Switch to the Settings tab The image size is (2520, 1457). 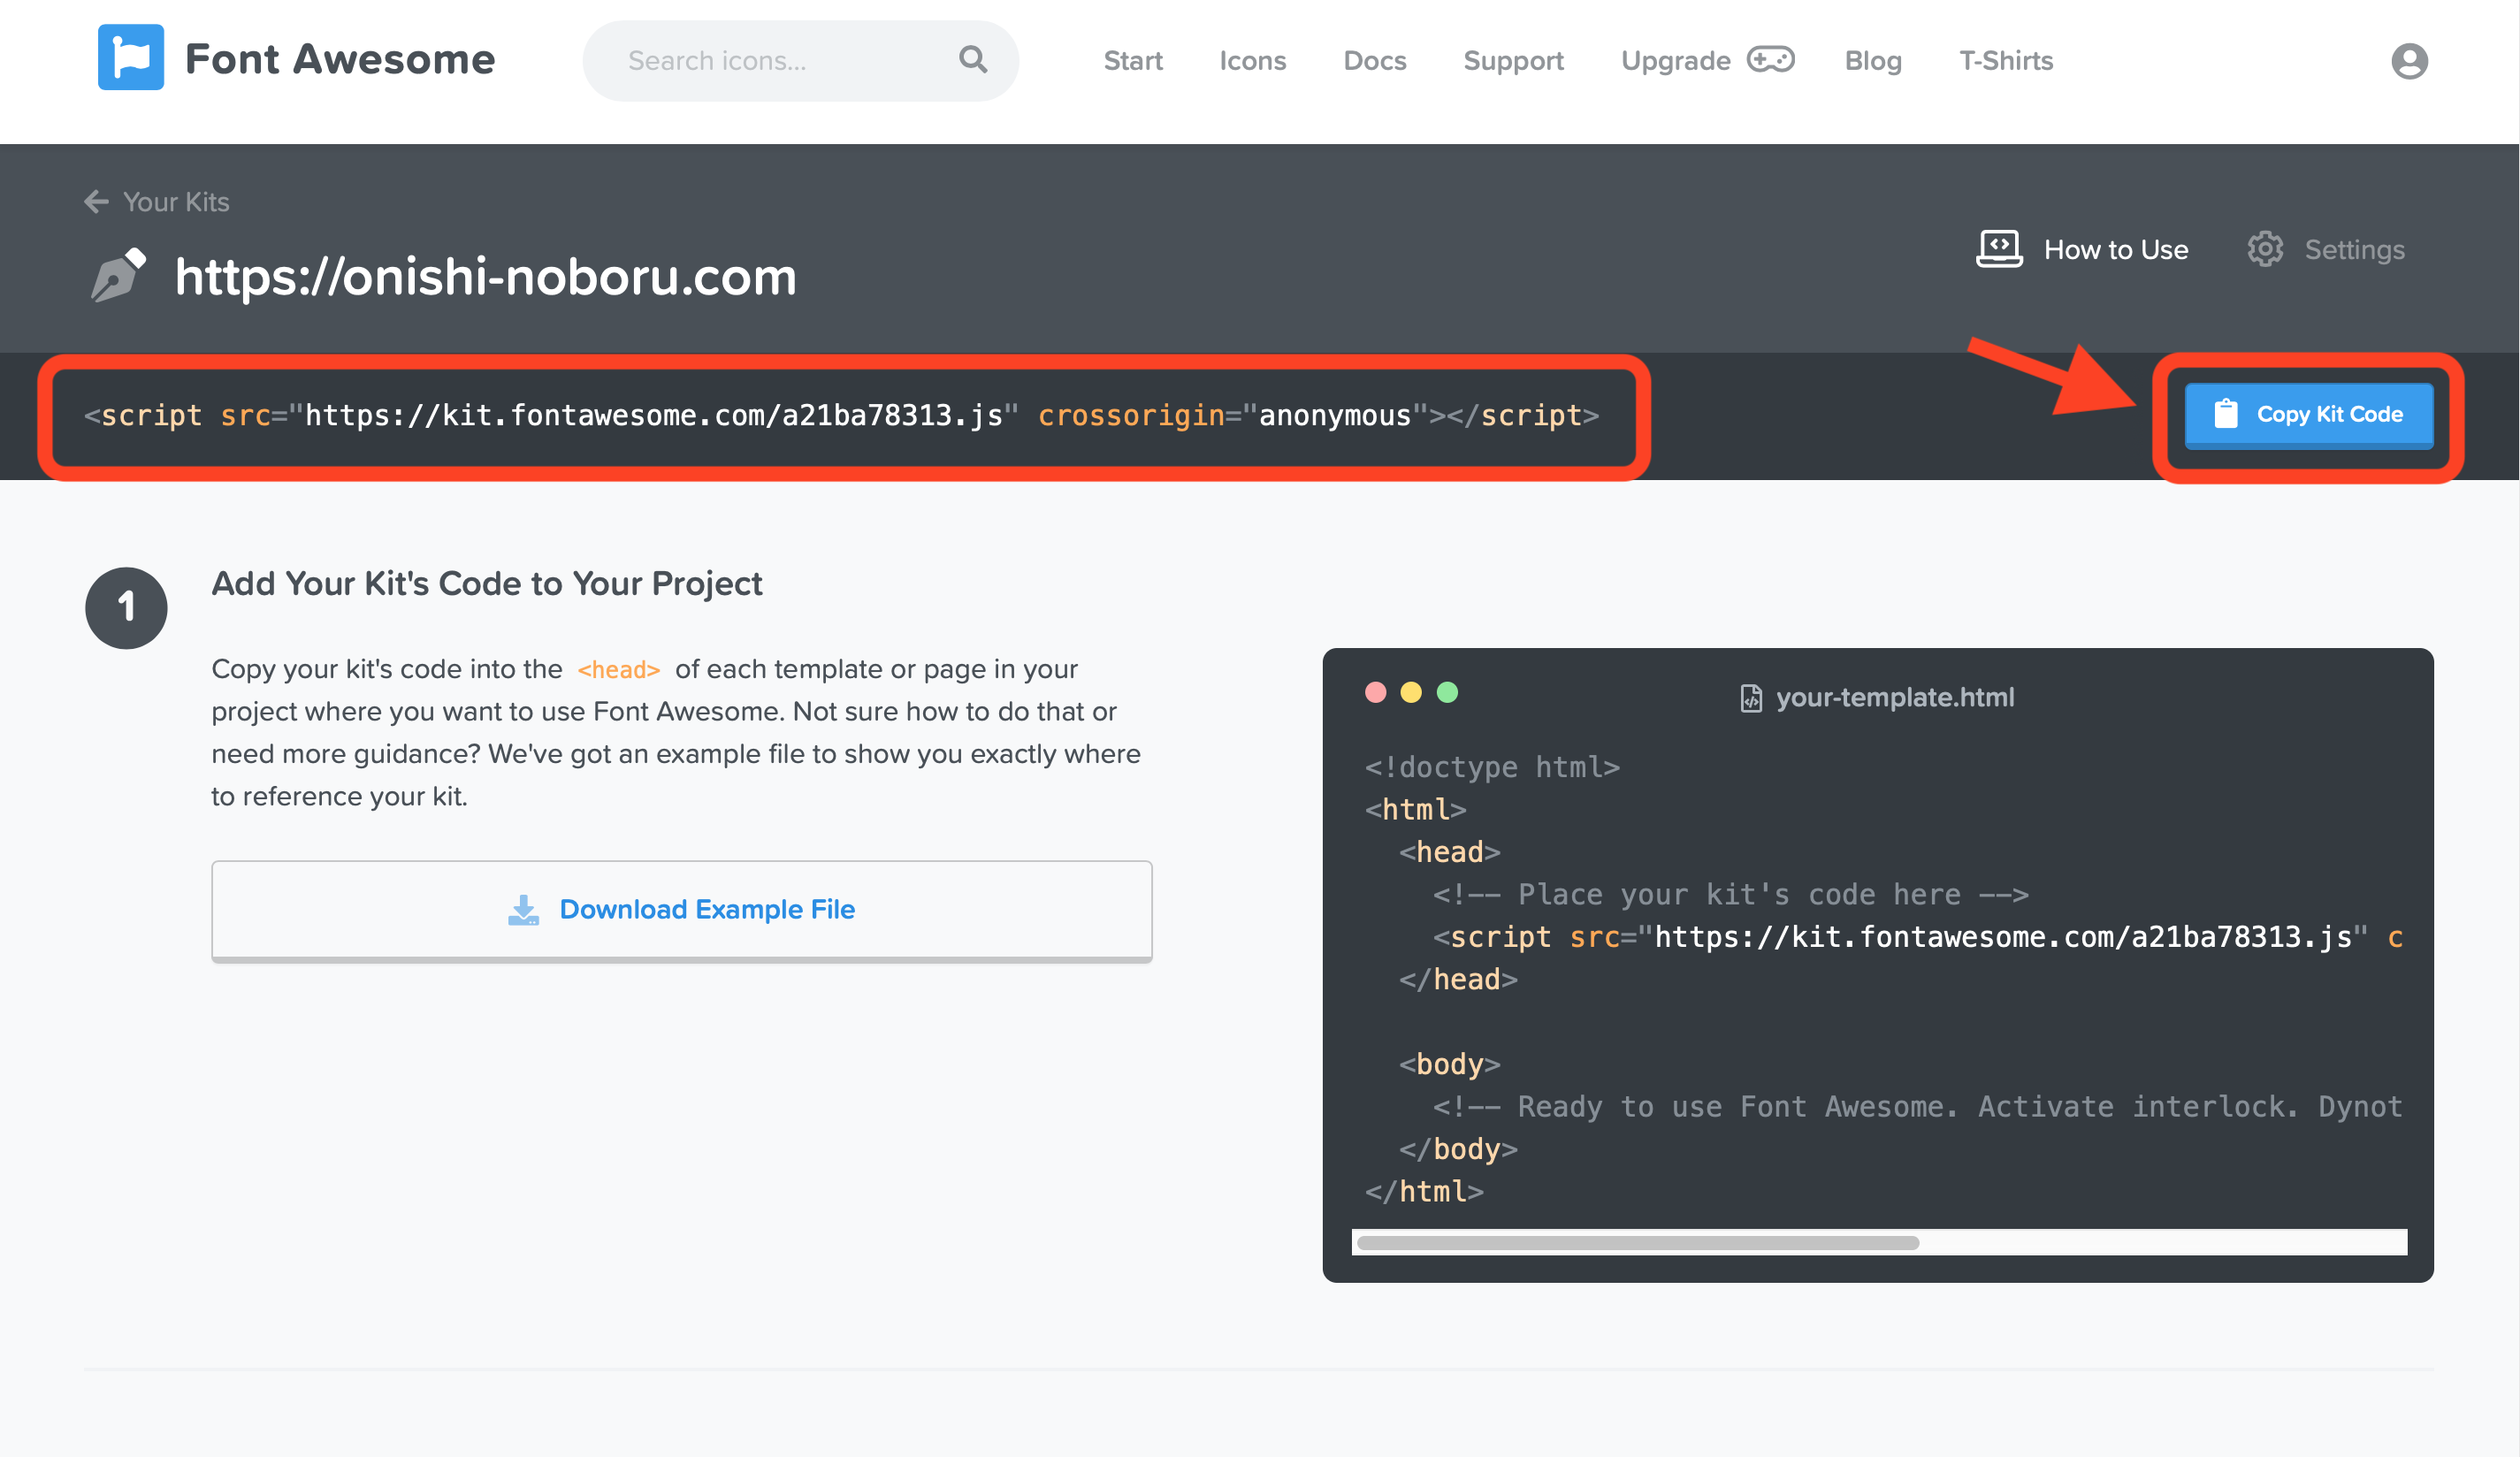click(2355, 250)
